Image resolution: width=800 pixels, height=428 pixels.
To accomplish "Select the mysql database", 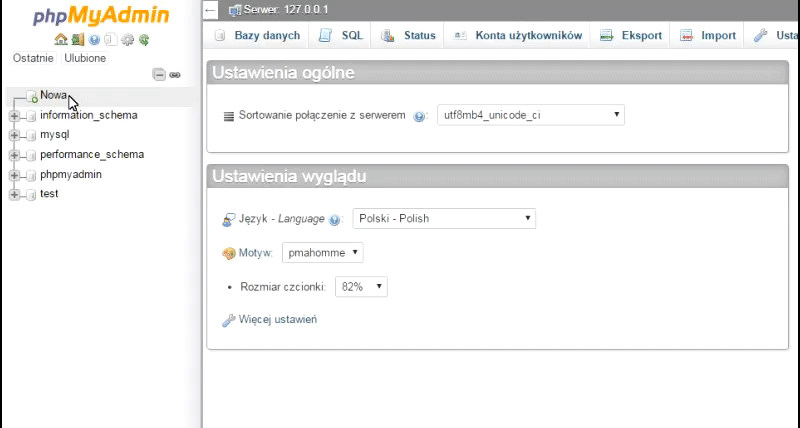I will [55, 135].
